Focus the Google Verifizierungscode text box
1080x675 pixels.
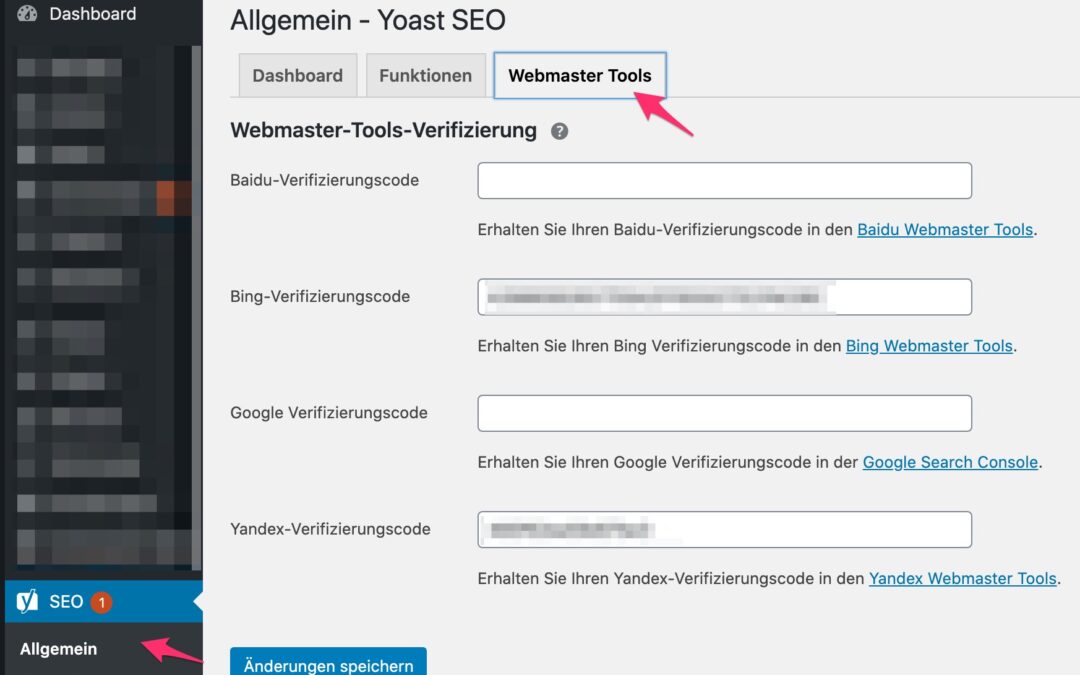click(724, 413)
